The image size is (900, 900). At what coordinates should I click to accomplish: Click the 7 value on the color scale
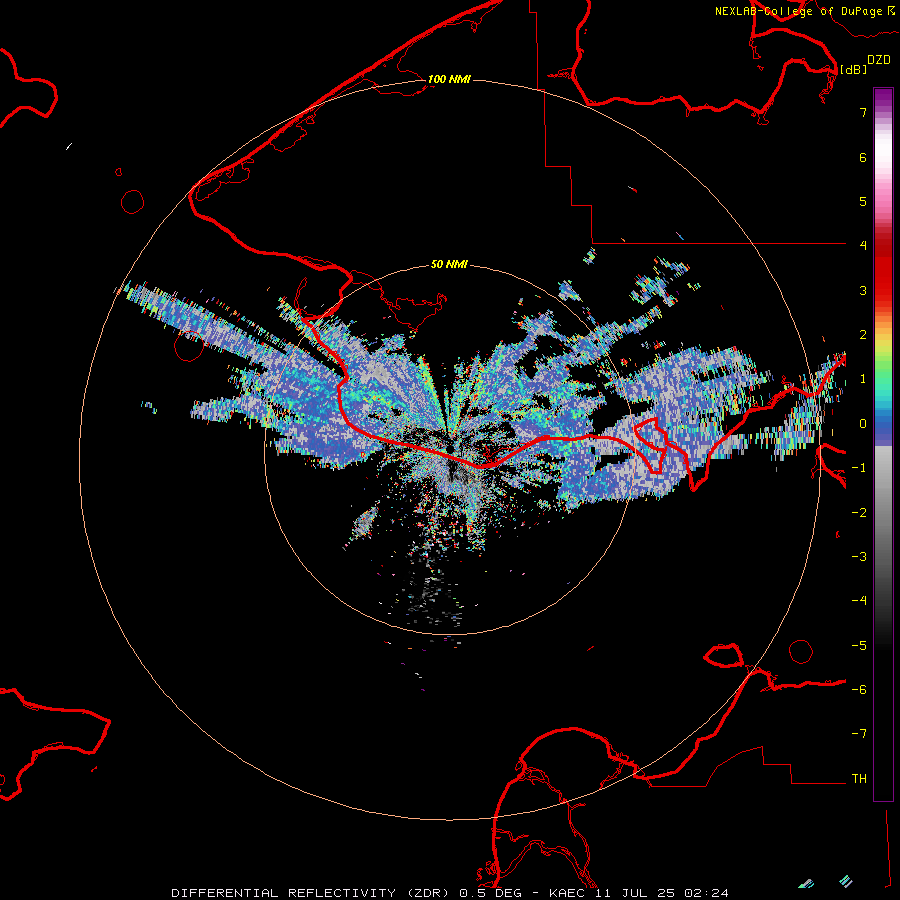(863, 112)
